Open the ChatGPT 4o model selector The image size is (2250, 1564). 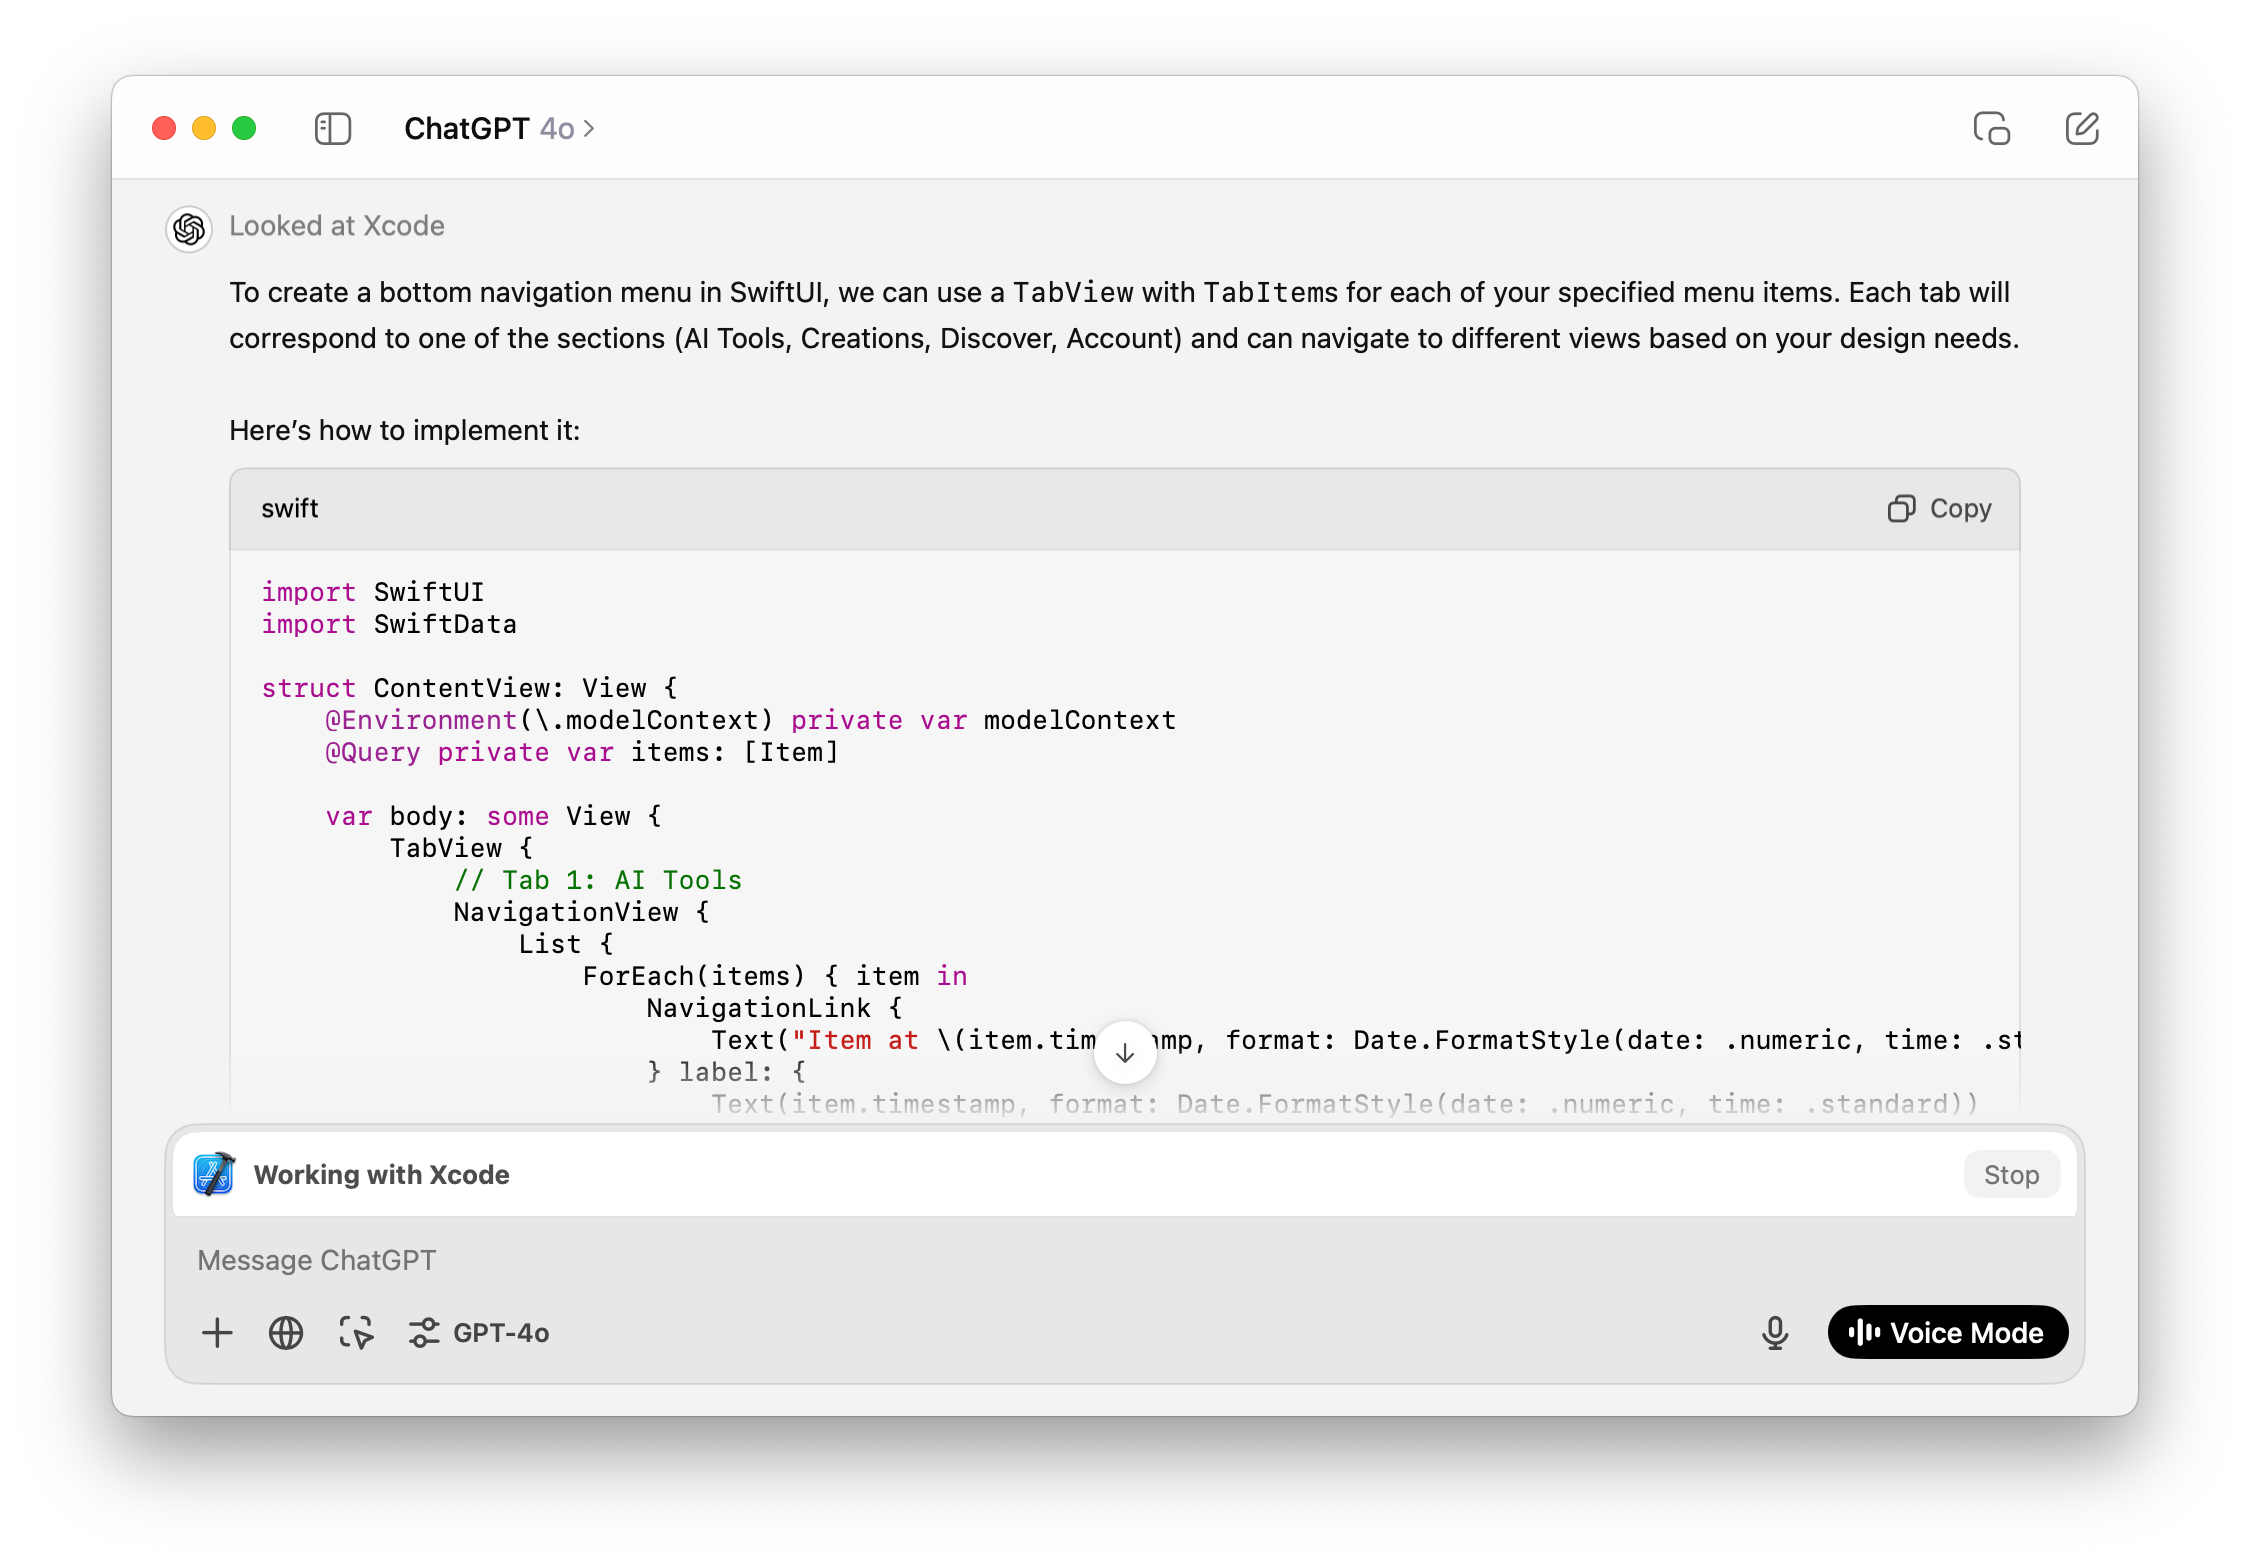[x=499, y=129]
